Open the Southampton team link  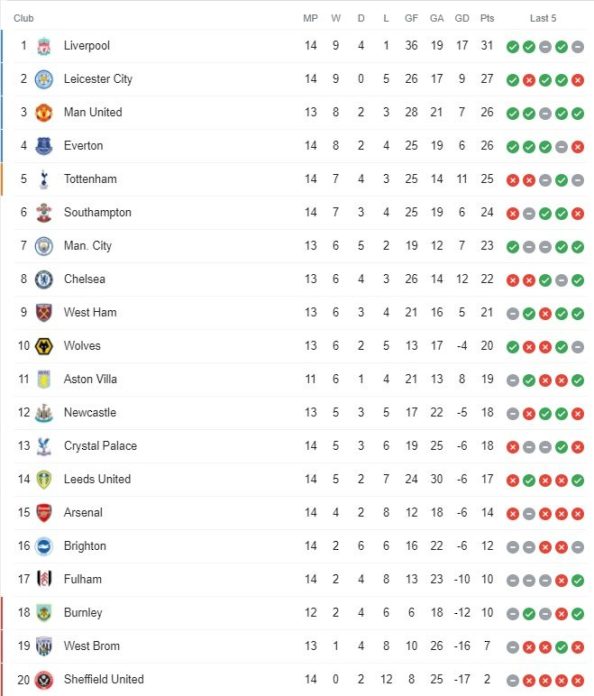(98, 212)
